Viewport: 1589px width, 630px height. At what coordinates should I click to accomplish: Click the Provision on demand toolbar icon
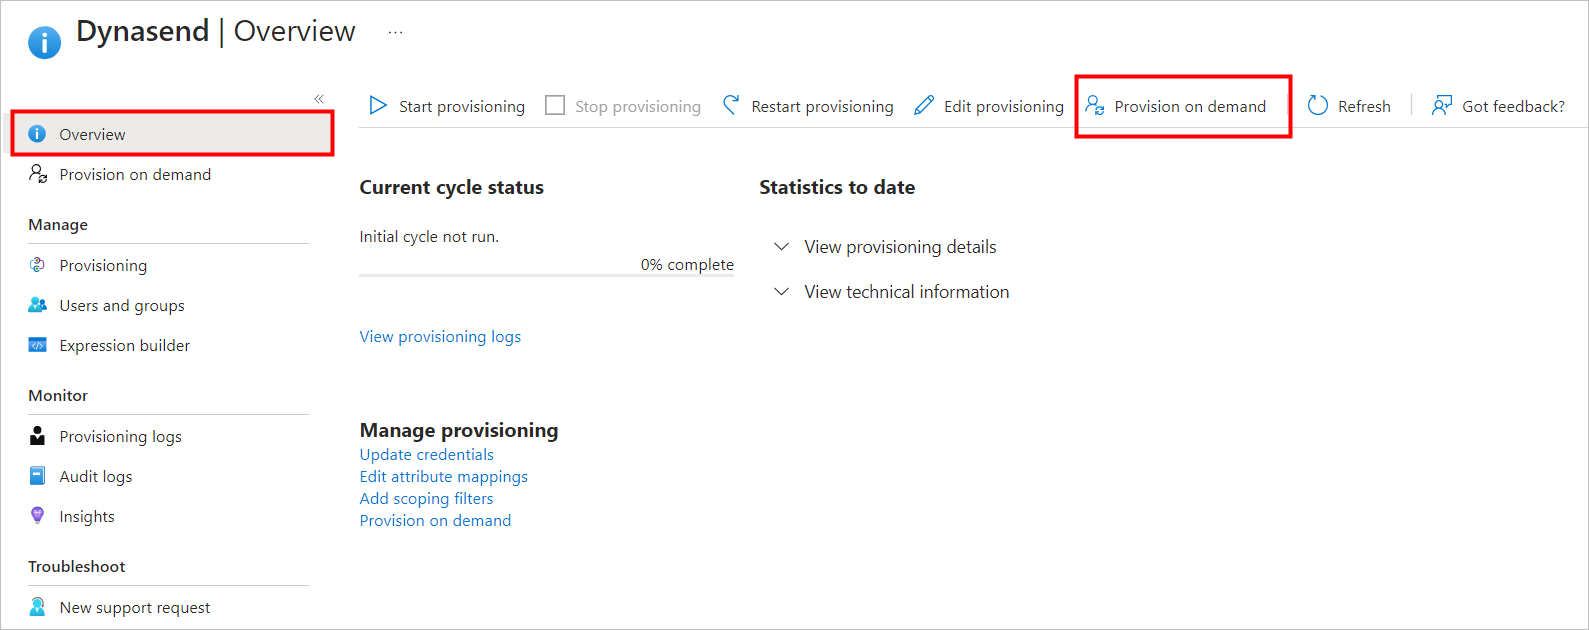(x=1096, y=104)
